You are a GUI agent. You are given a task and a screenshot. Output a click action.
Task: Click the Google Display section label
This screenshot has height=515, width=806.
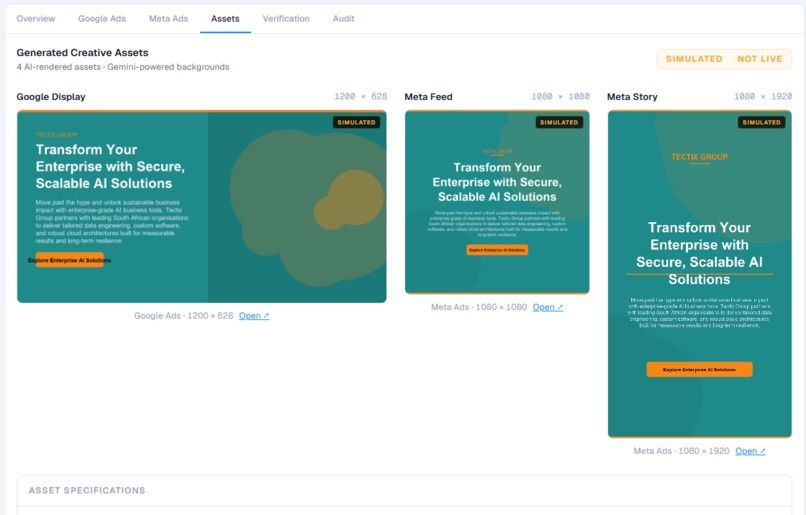51,97
